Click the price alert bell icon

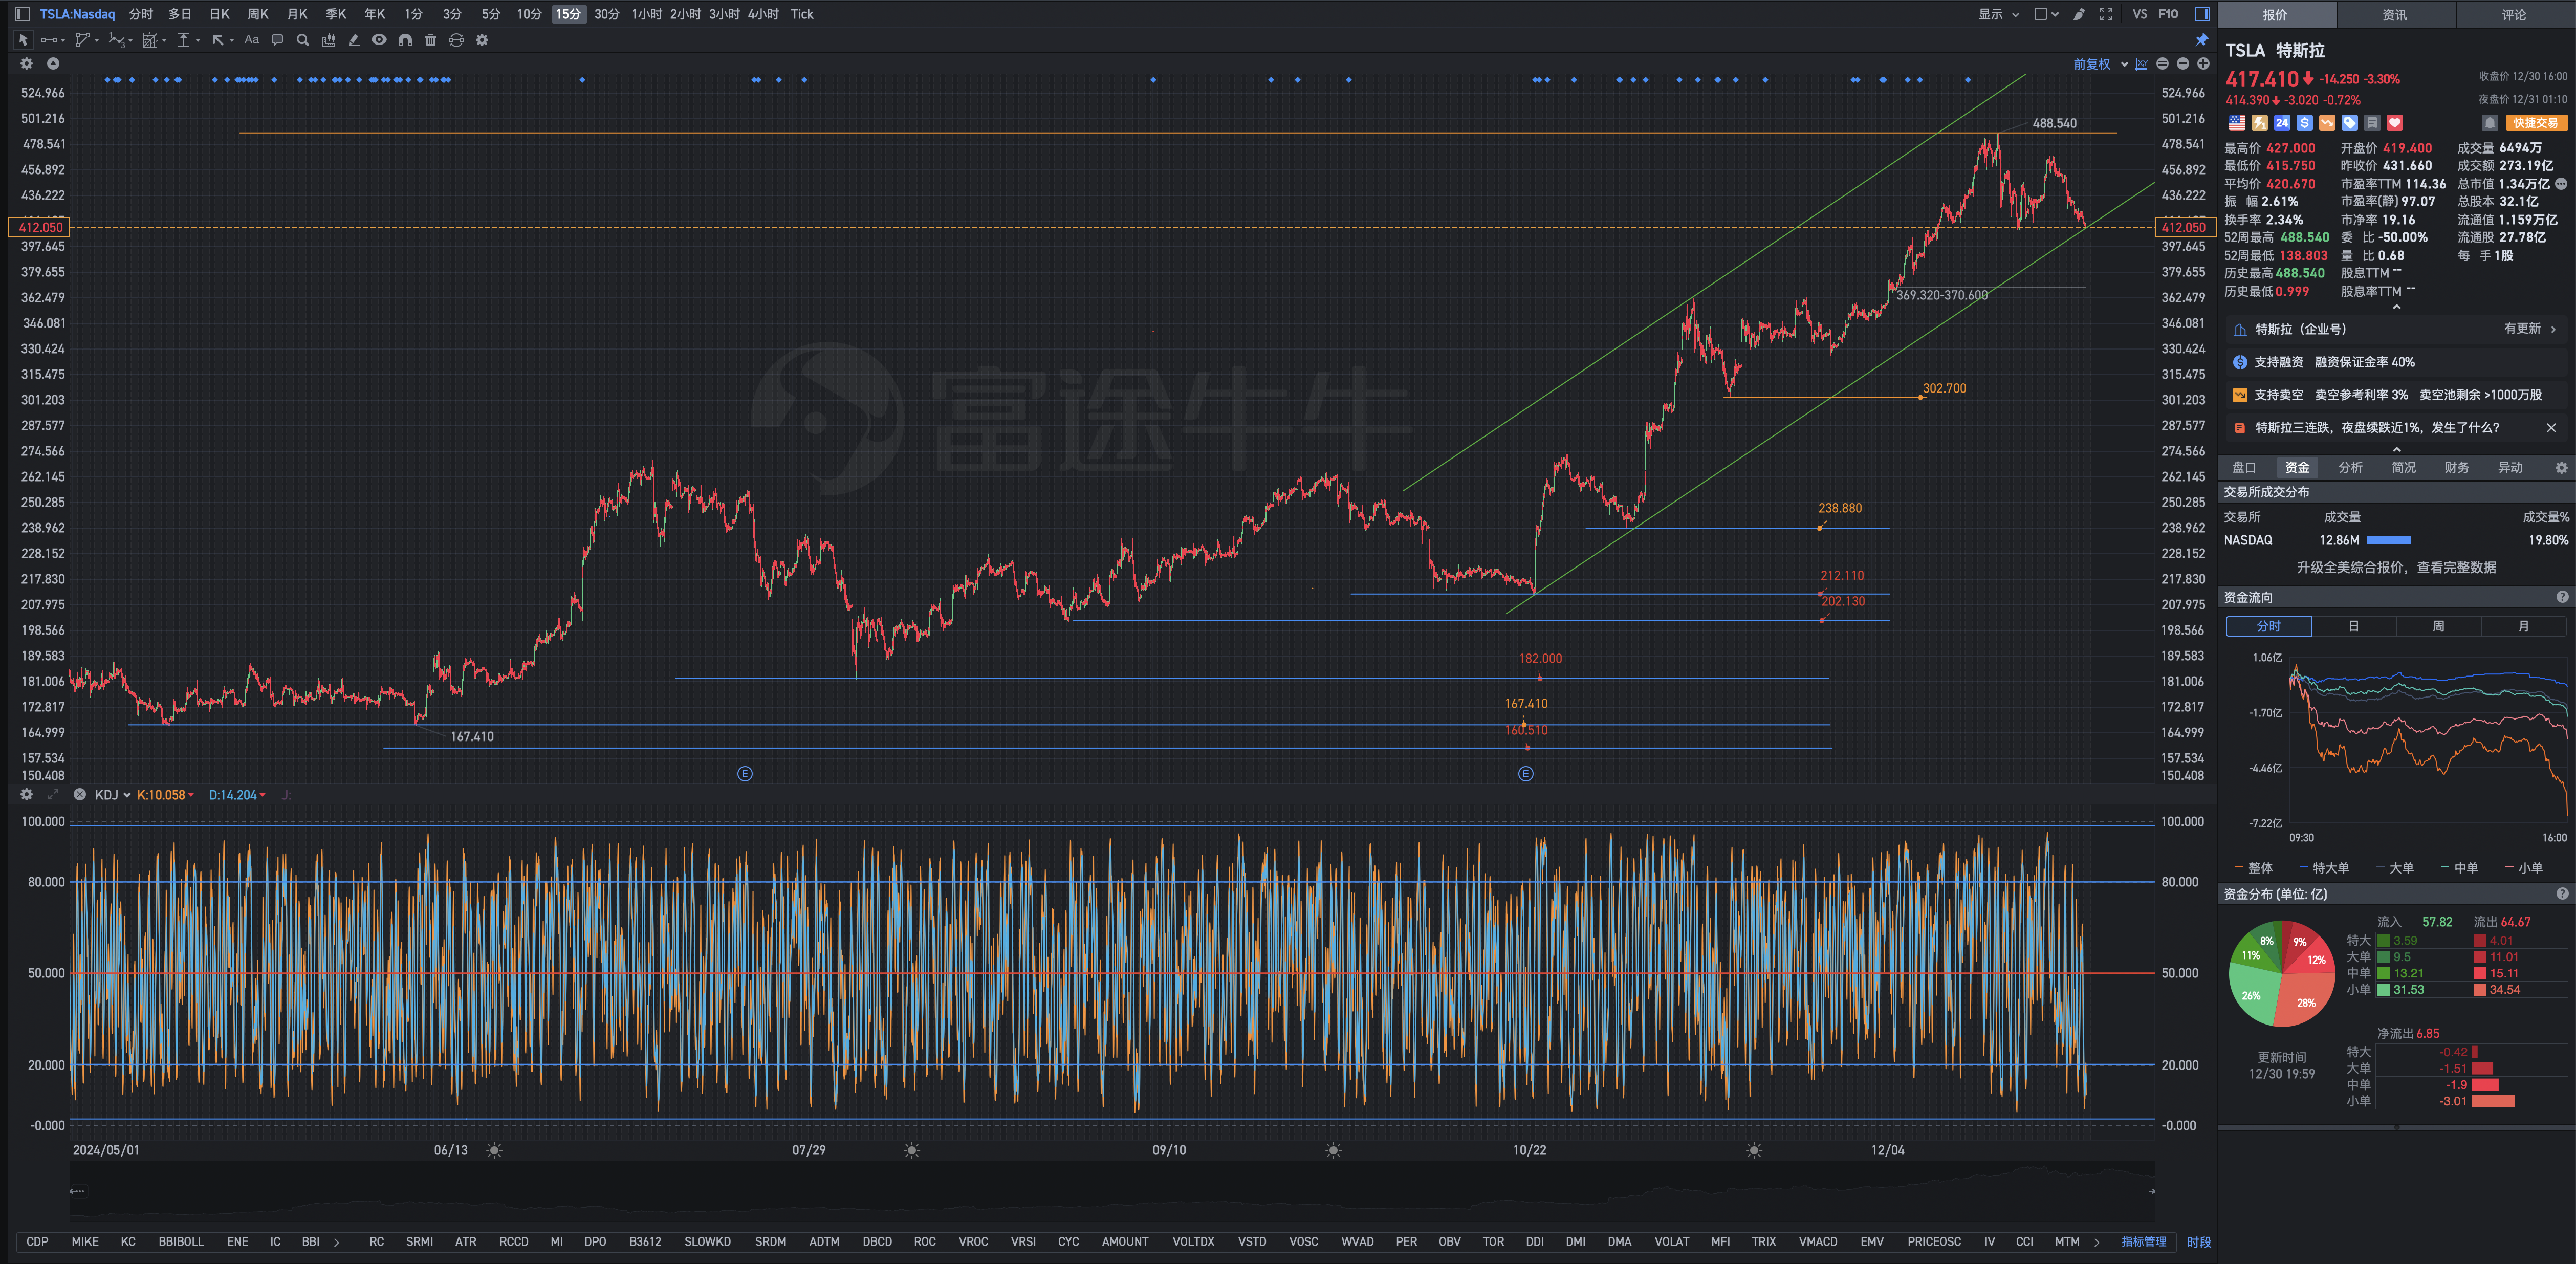tap(2490, 123)
